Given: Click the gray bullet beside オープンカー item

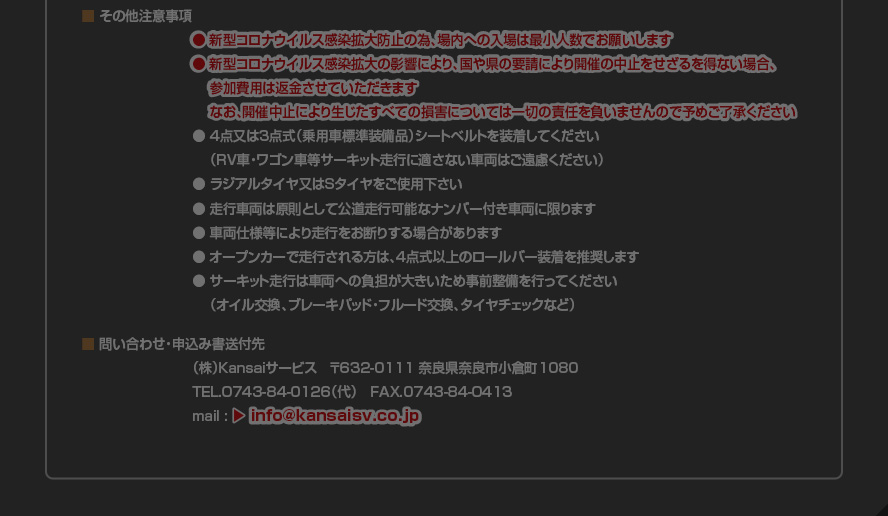Looking at the screenshot, I should pyautogui.click(x=199, y=257).
